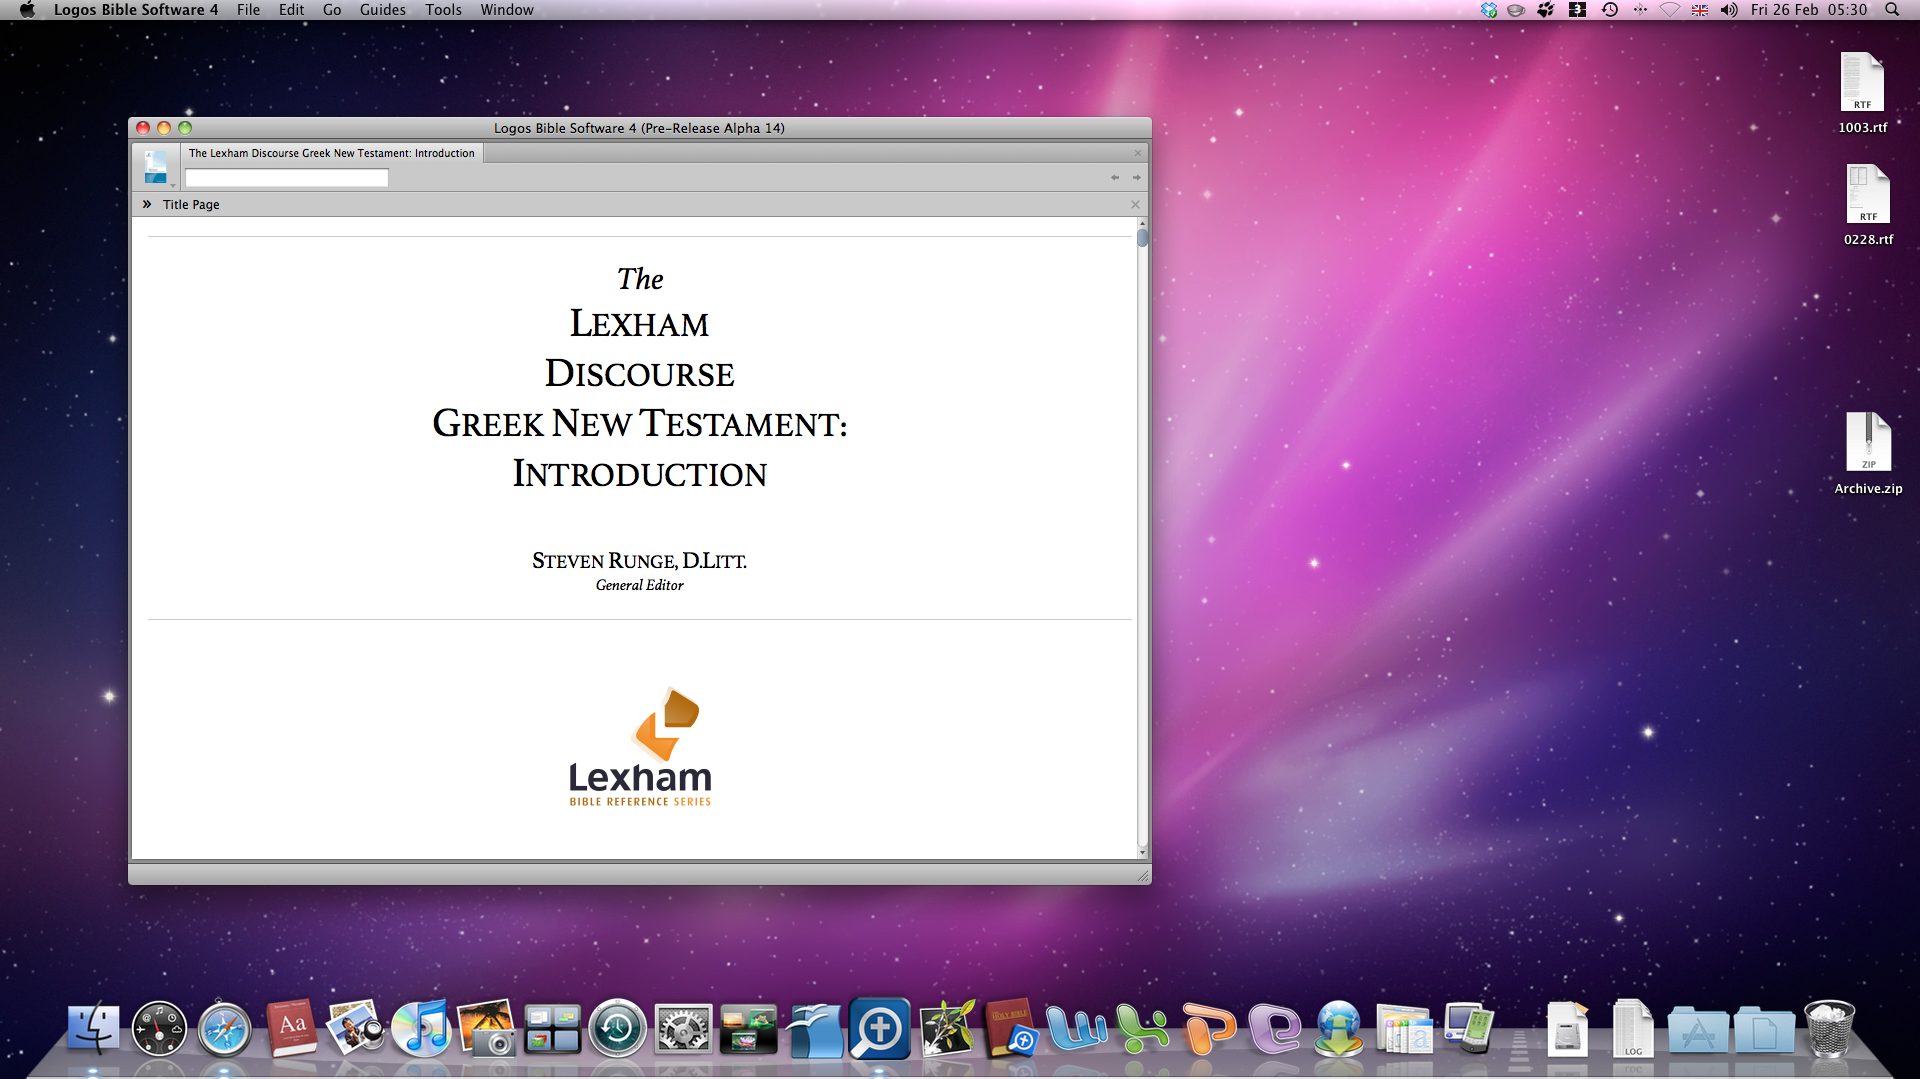Click the Dropbox menu bar icon

tap(1488, 10)
